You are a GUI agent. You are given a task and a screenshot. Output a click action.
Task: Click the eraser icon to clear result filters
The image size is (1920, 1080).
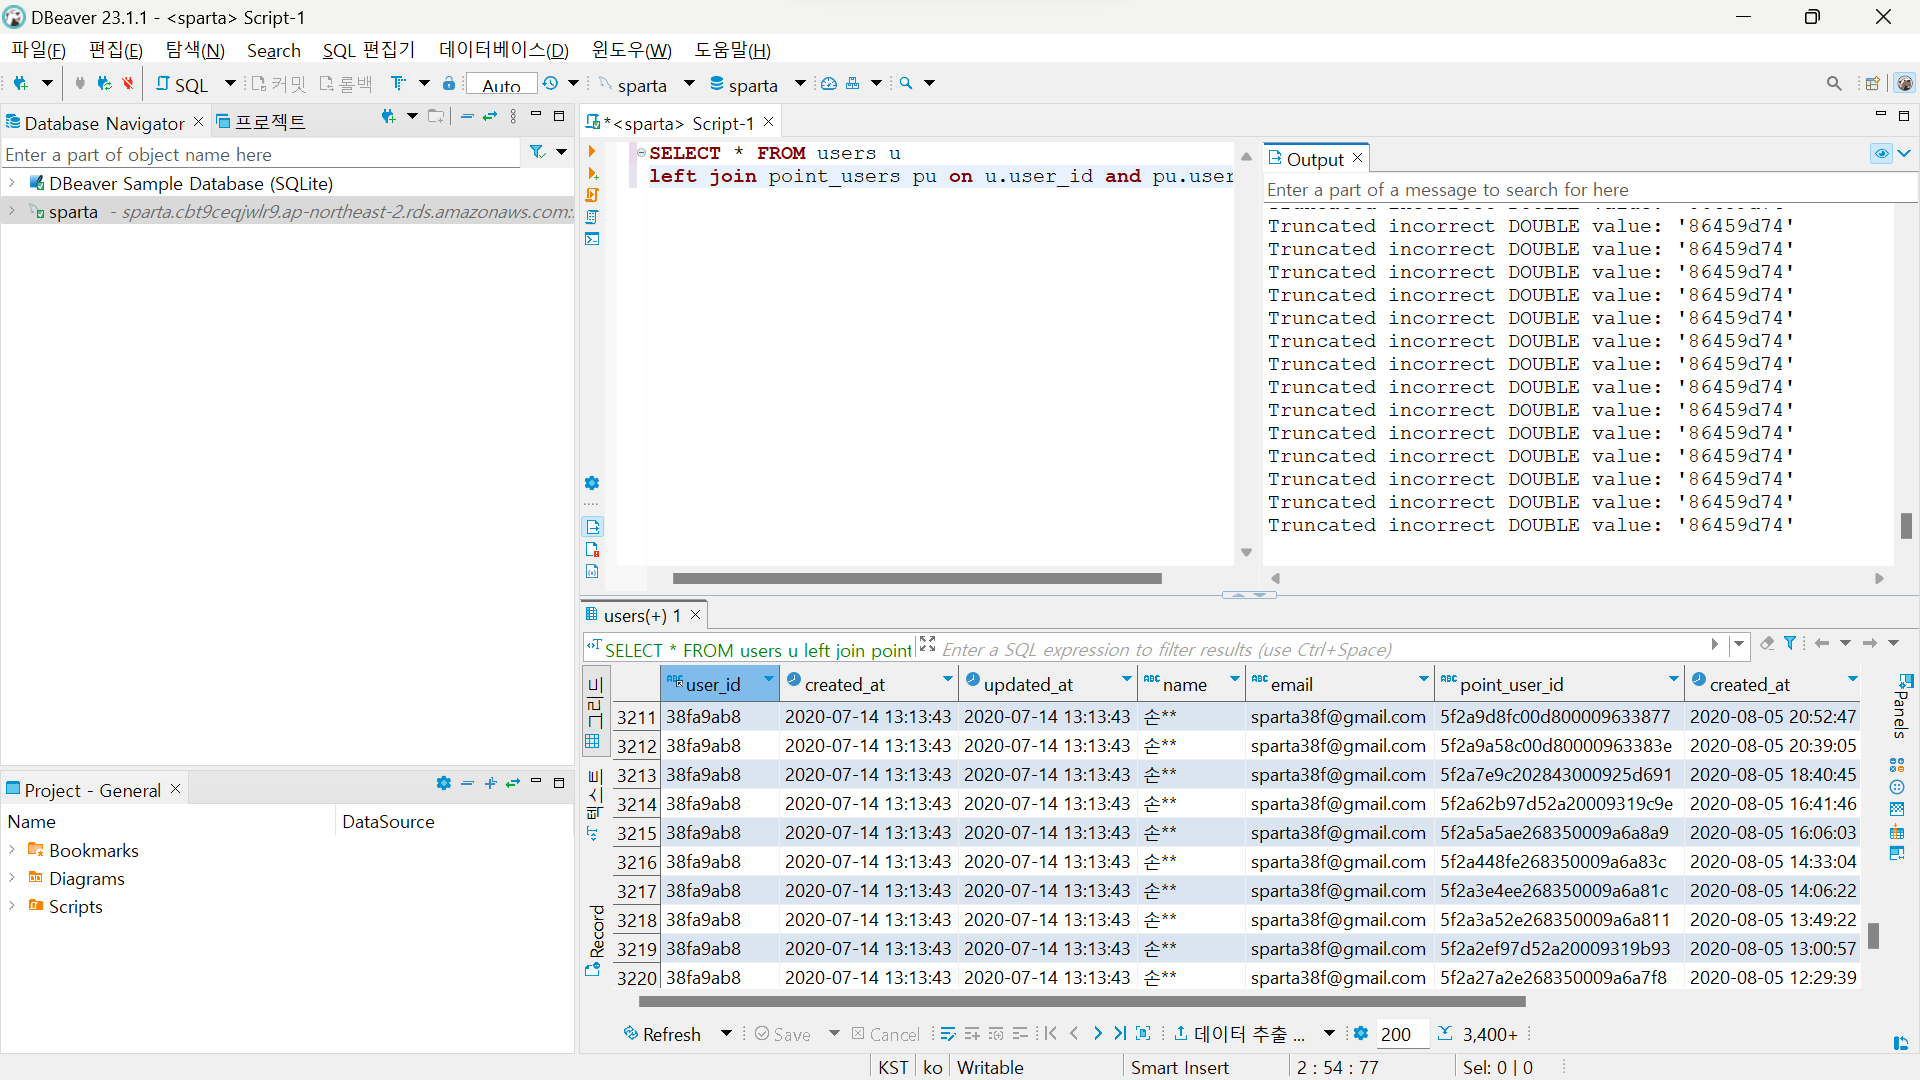coord(1767,644)
